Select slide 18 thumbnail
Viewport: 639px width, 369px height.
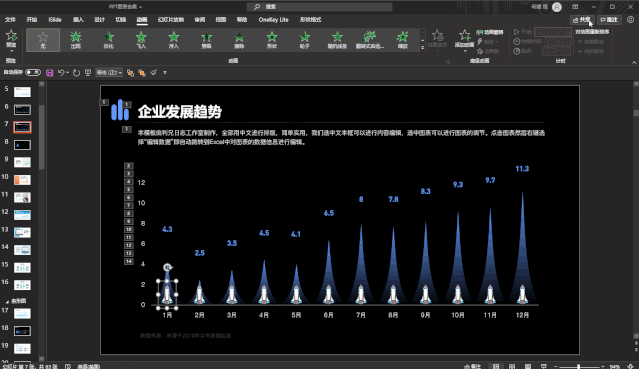(x=22, y=331)
